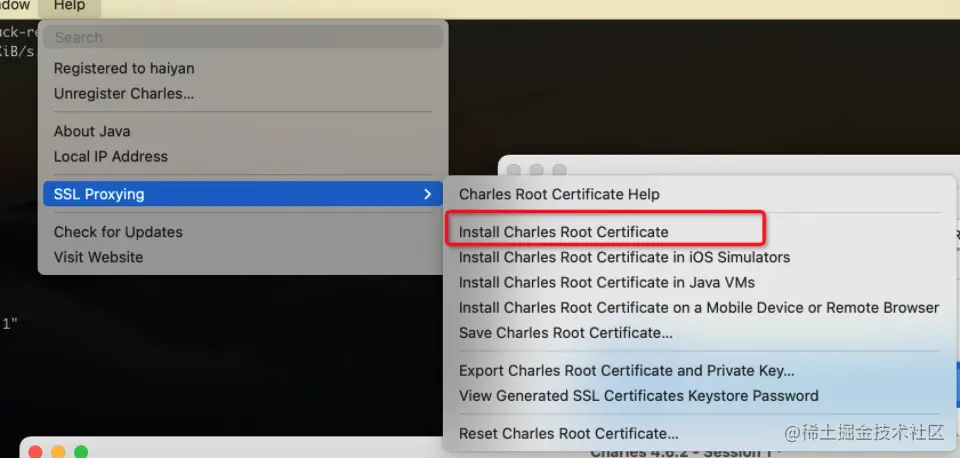960x458 pixels.
Task: Choose Install Charles Root Certificate
Action: pyautogui.click(x=699, y=232)
